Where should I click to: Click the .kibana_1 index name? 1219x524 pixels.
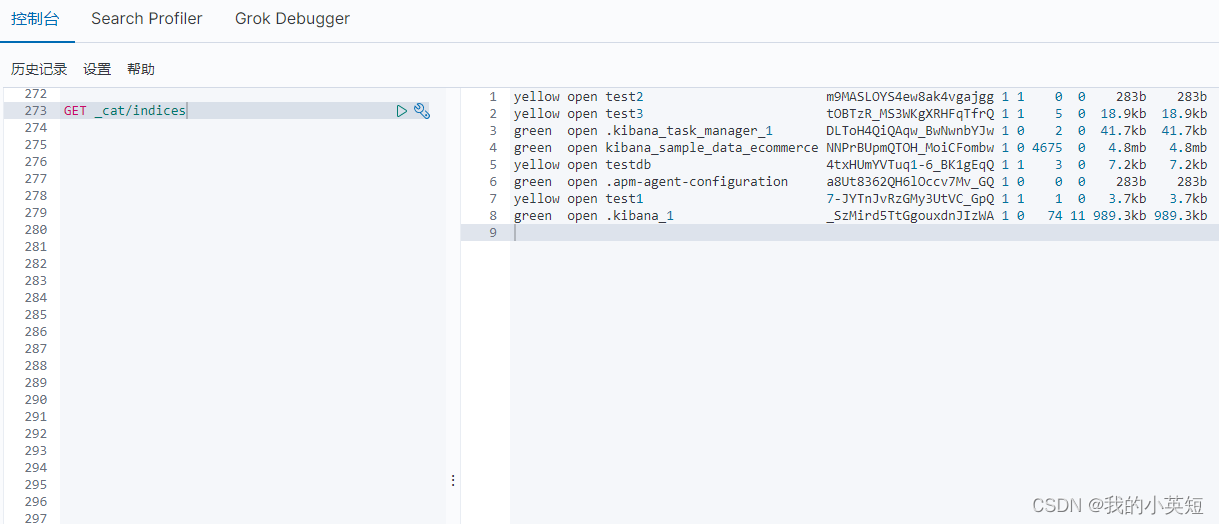[x=639, y=216]
